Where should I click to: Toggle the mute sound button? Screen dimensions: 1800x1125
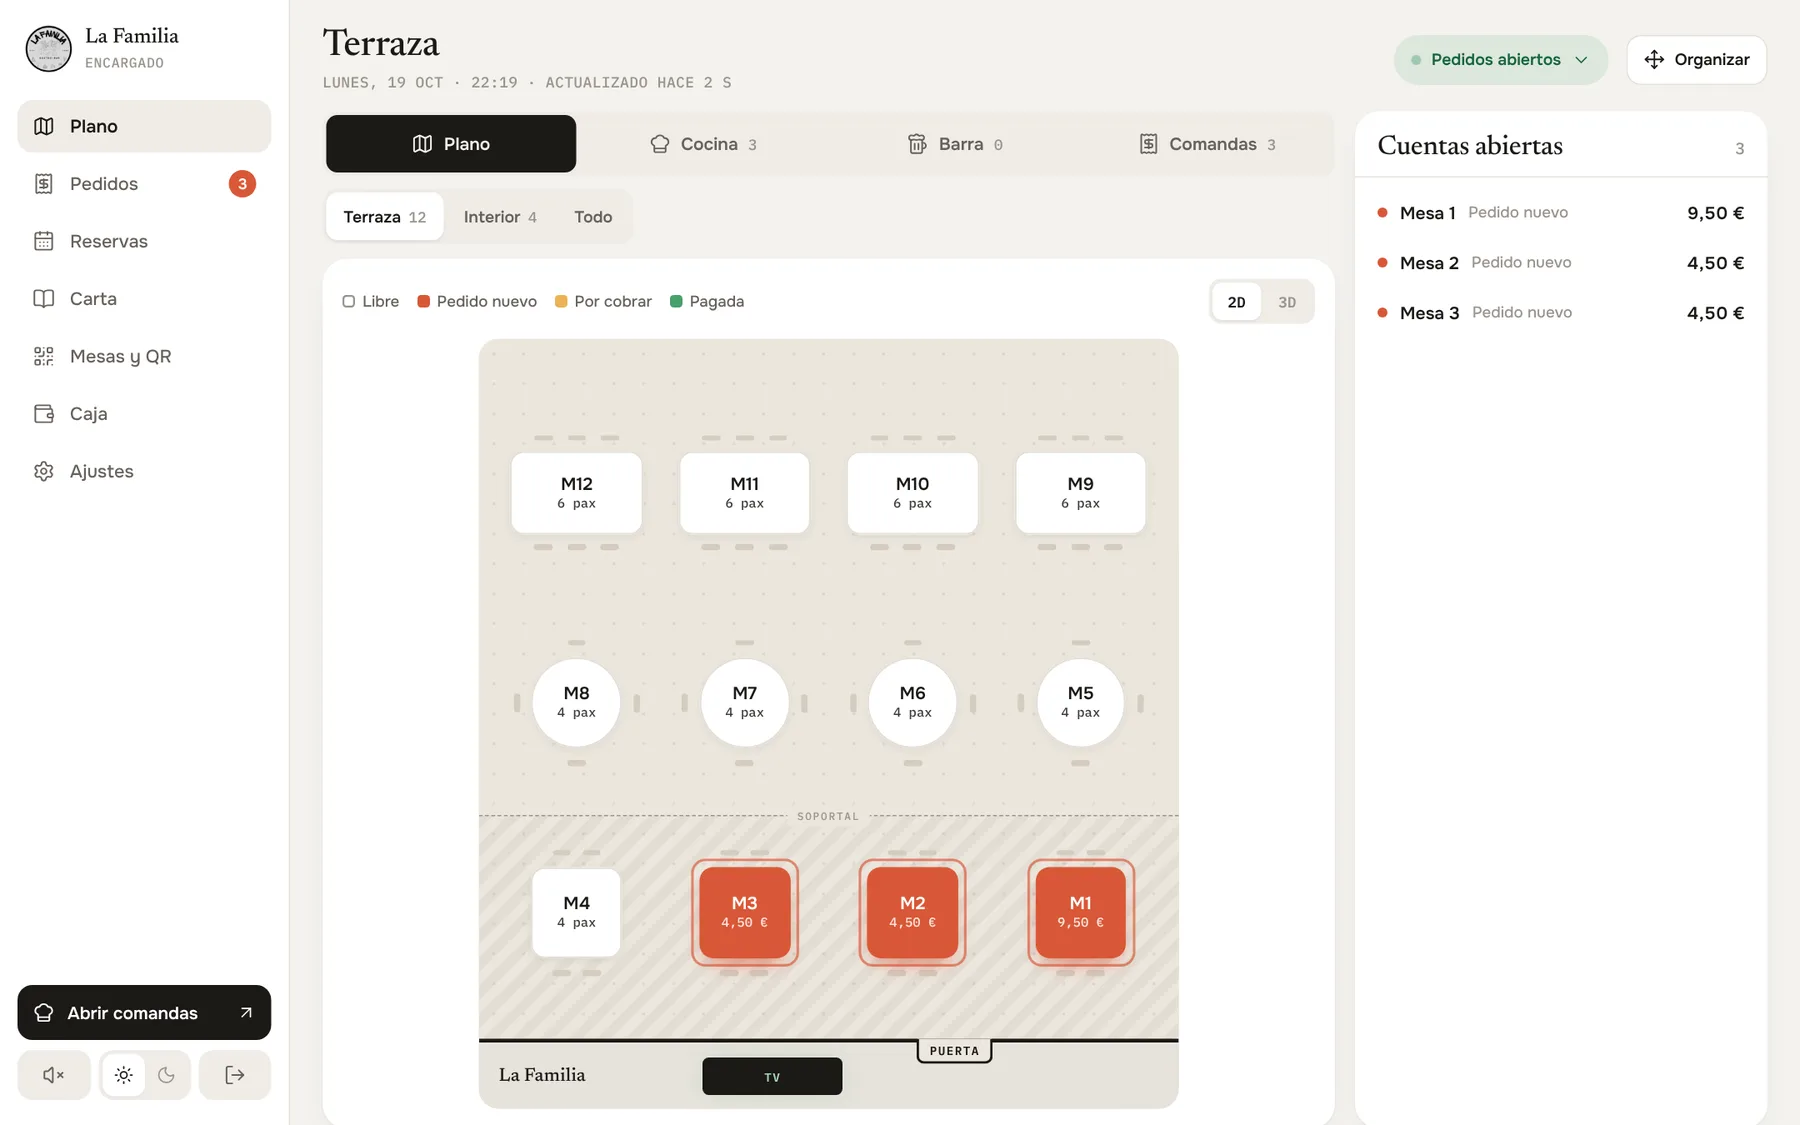[x=54, y=1075]
